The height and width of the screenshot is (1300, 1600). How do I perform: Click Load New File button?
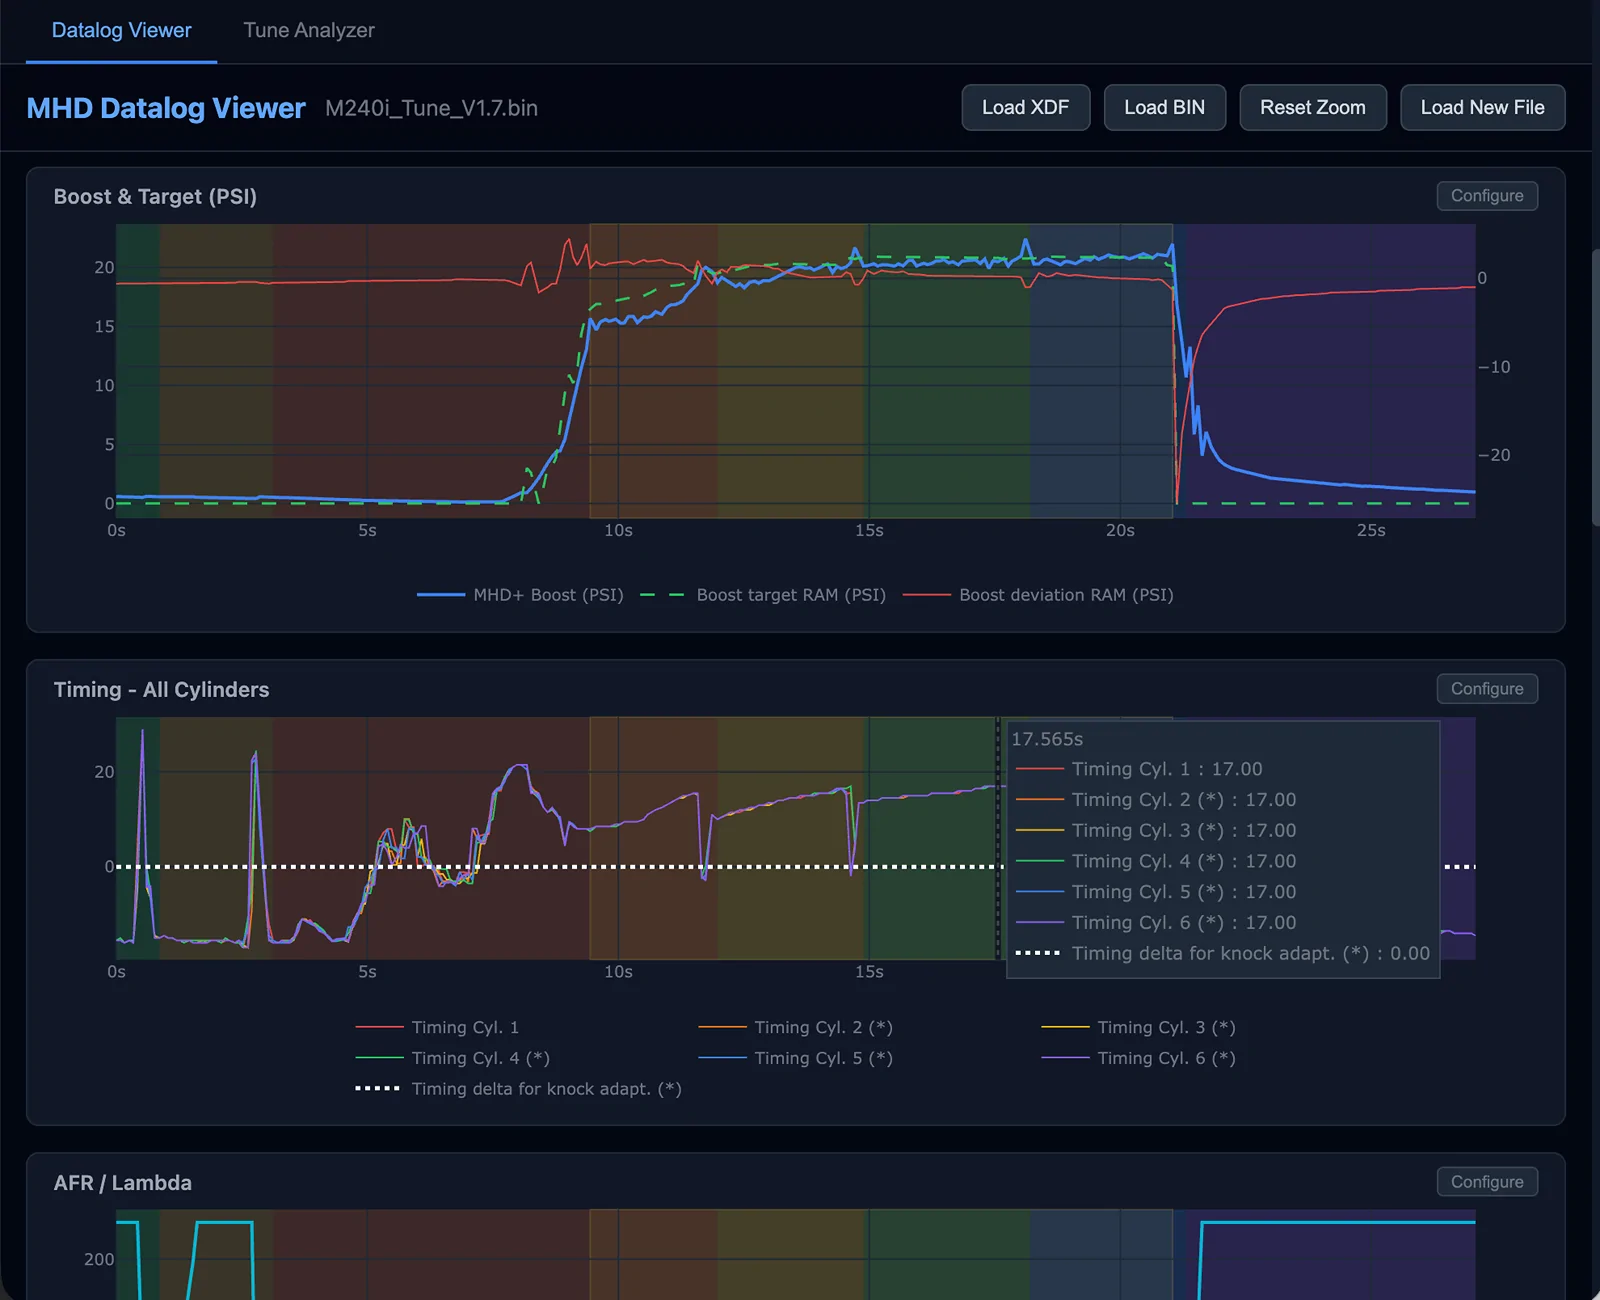pos(1482,108)
